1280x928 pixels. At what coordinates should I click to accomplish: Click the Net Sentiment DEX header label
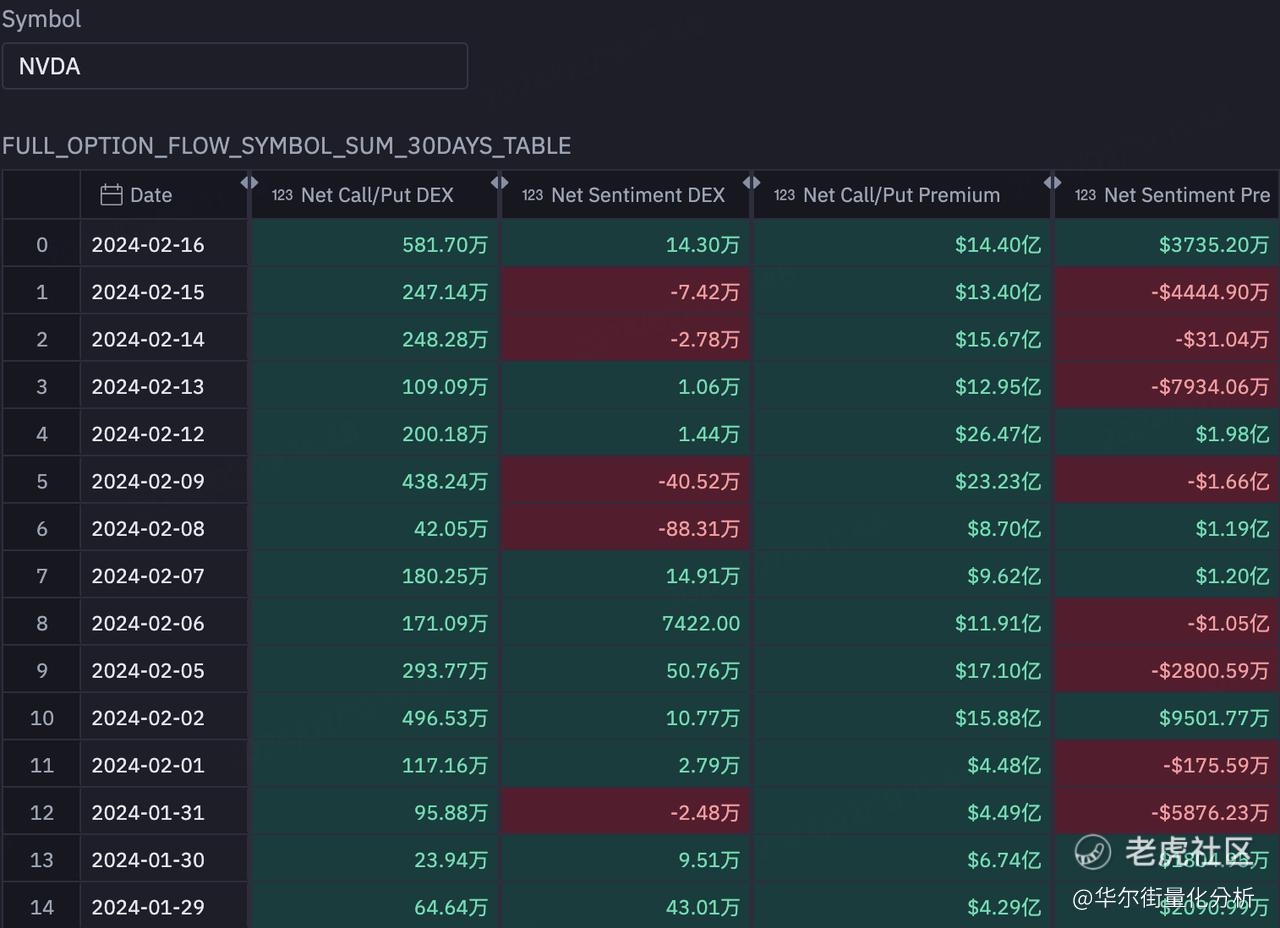click(638, 195)
